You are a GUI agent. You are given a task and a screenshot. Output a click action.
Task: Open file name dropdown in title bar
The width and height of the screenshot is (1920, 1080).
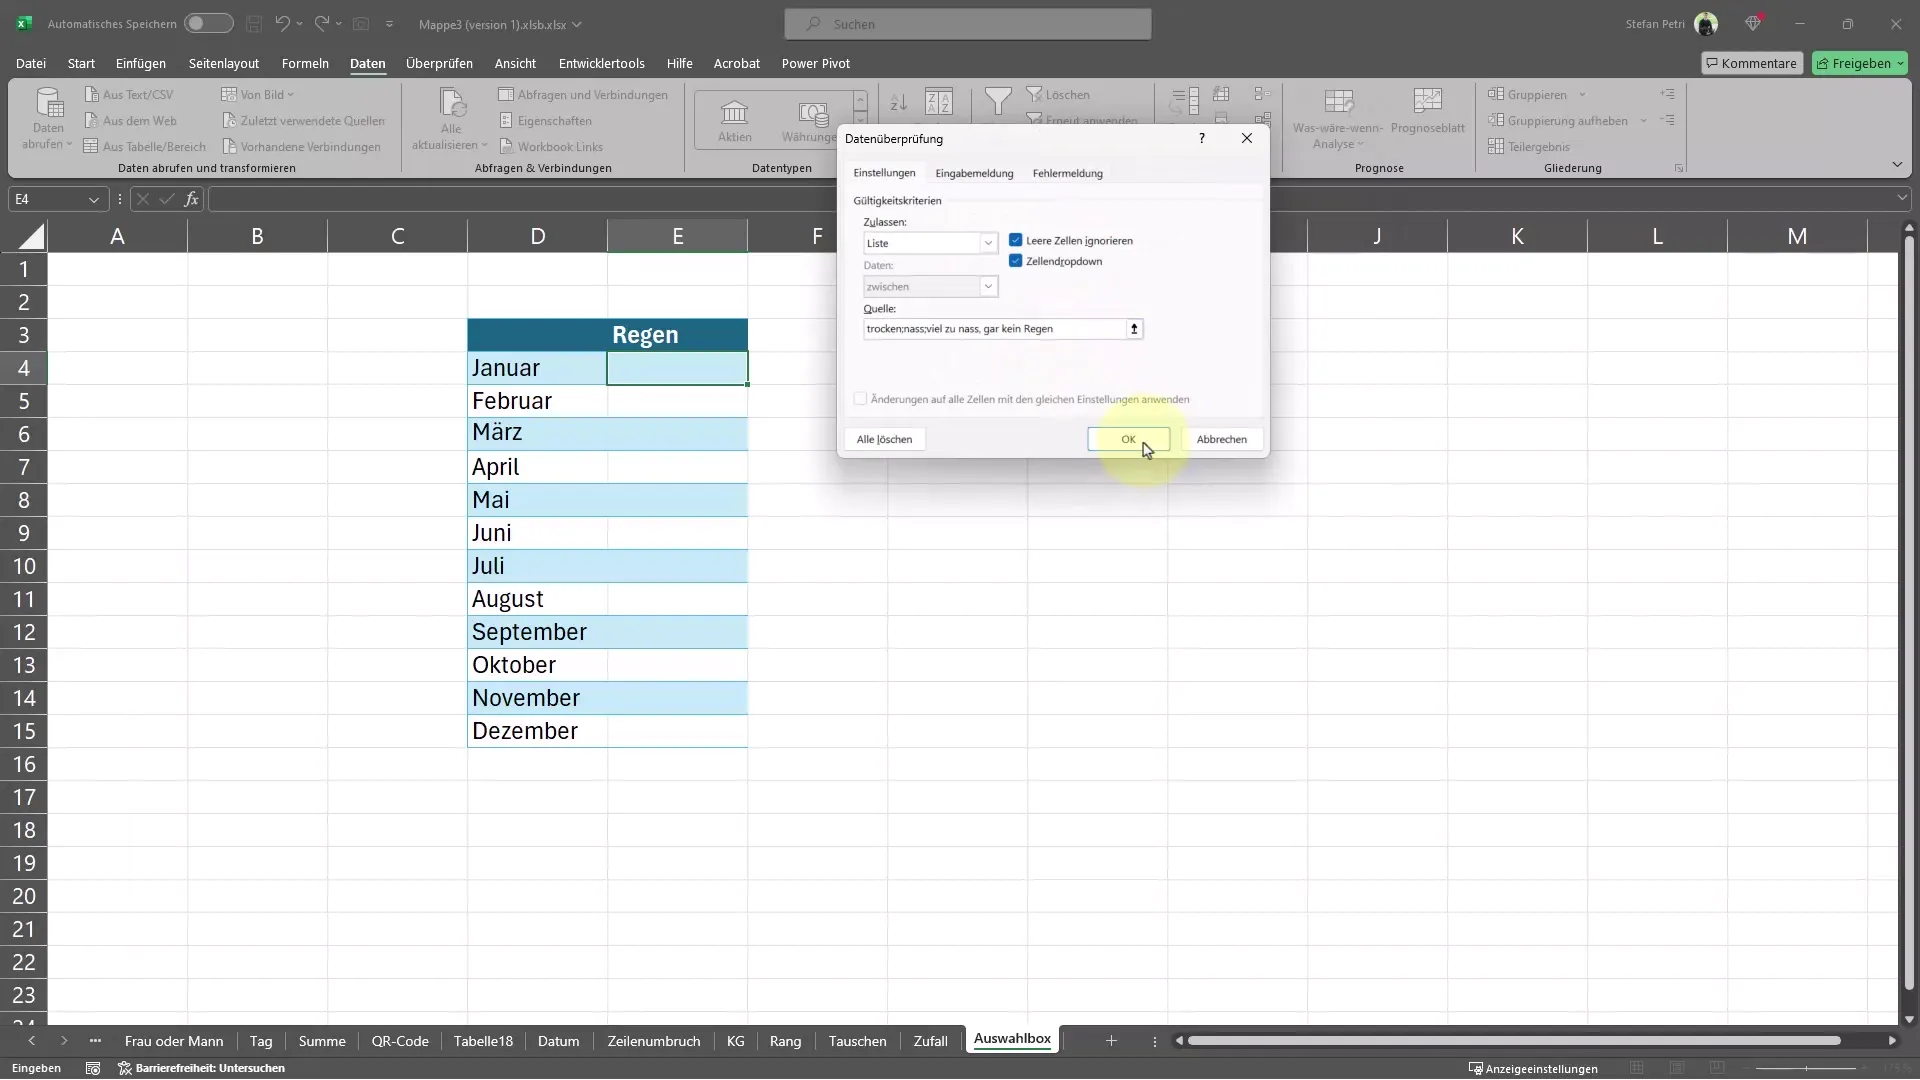tap(577, 24)
